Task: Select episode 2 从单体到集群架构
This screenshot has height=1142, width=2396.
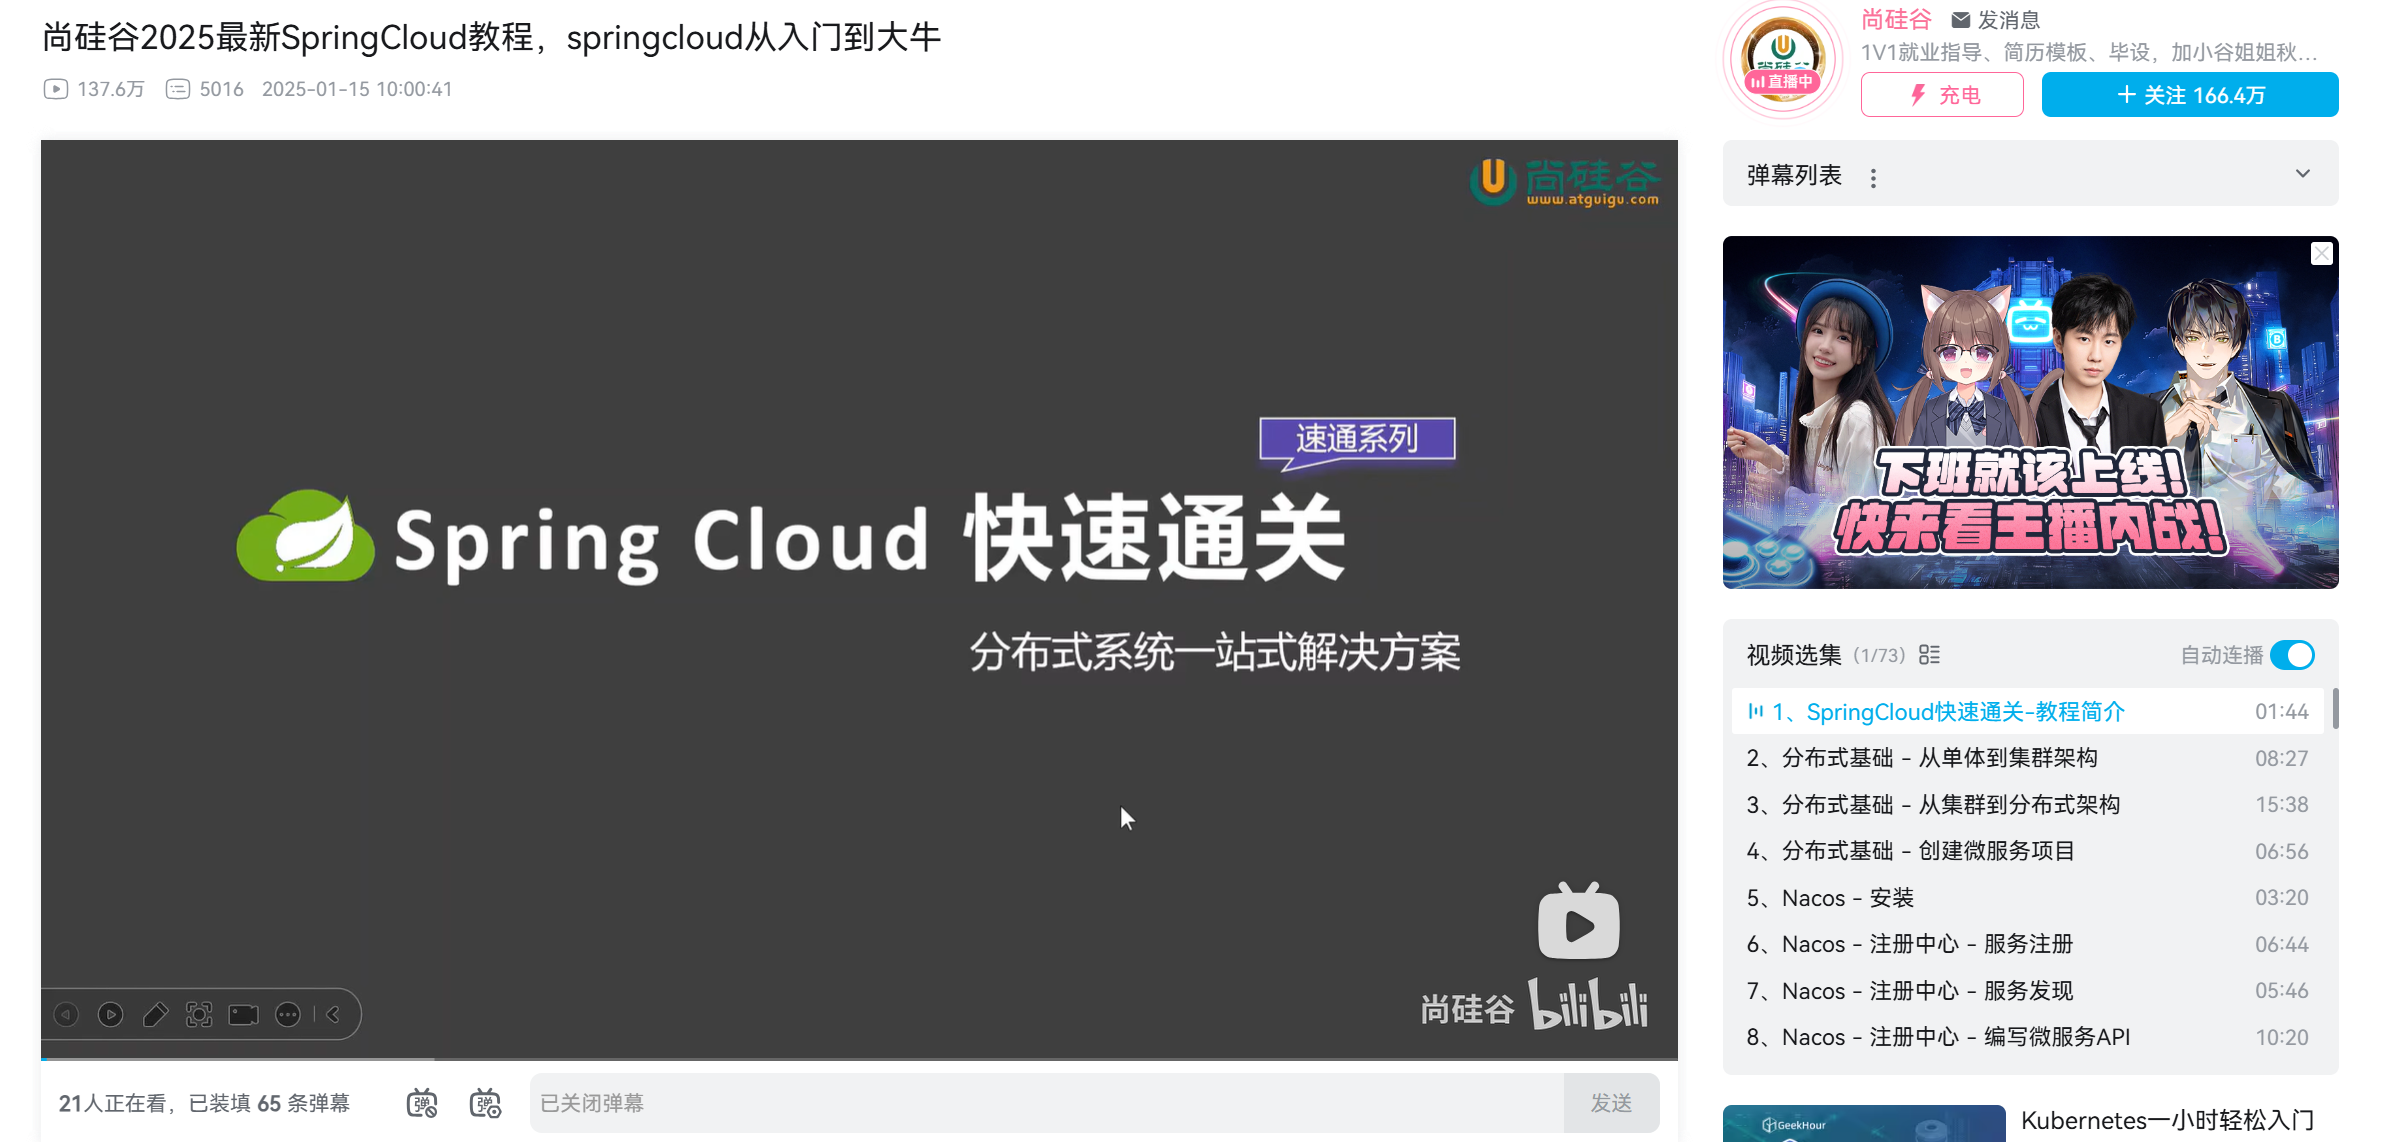Action: click(x=2030, y=758)
